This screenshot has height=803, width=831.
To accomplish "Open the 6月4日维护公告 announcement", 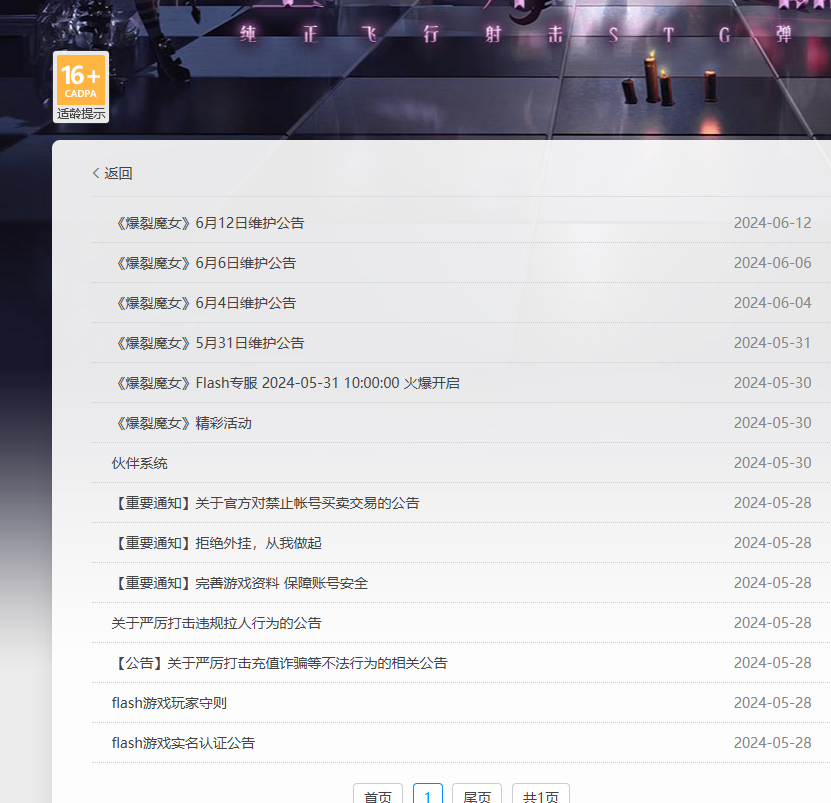I will 204,303.
